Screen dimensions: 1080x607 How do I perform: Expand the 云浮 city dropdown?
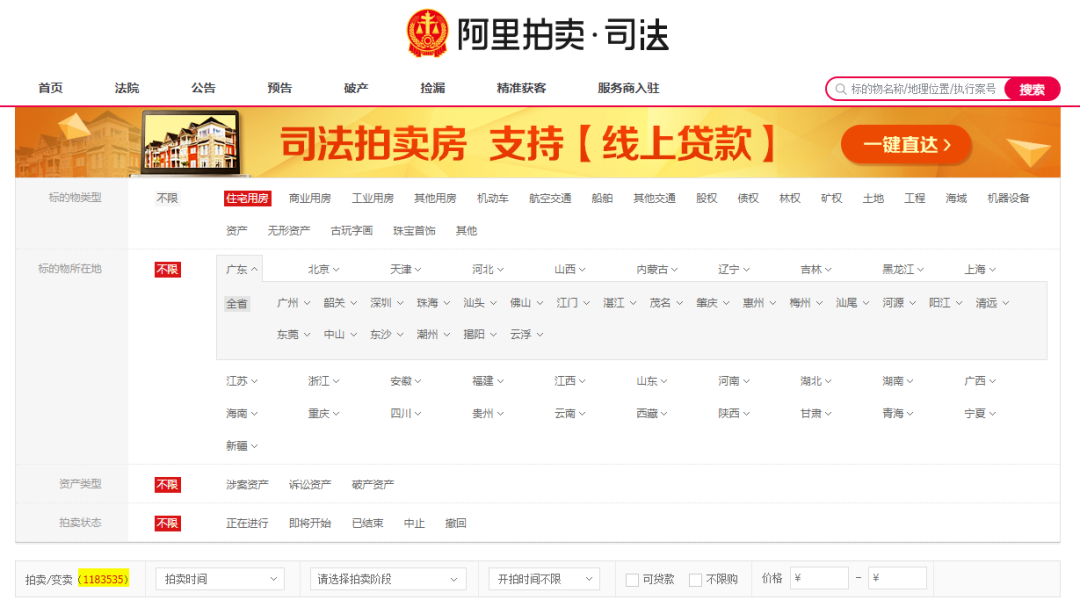coord(526,335)
